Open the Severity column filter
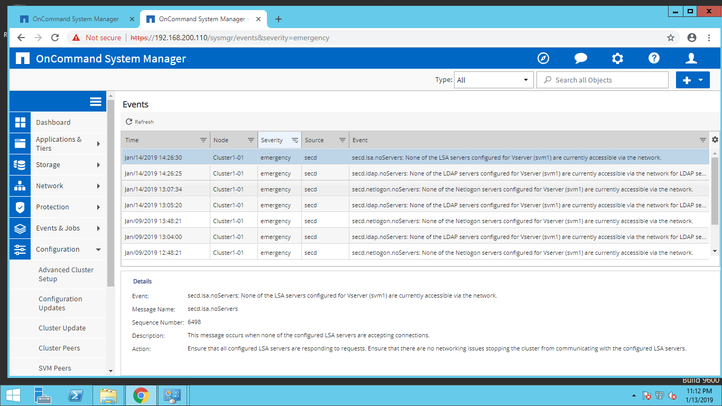Viewport: 722px width, 406px height. 295,141
